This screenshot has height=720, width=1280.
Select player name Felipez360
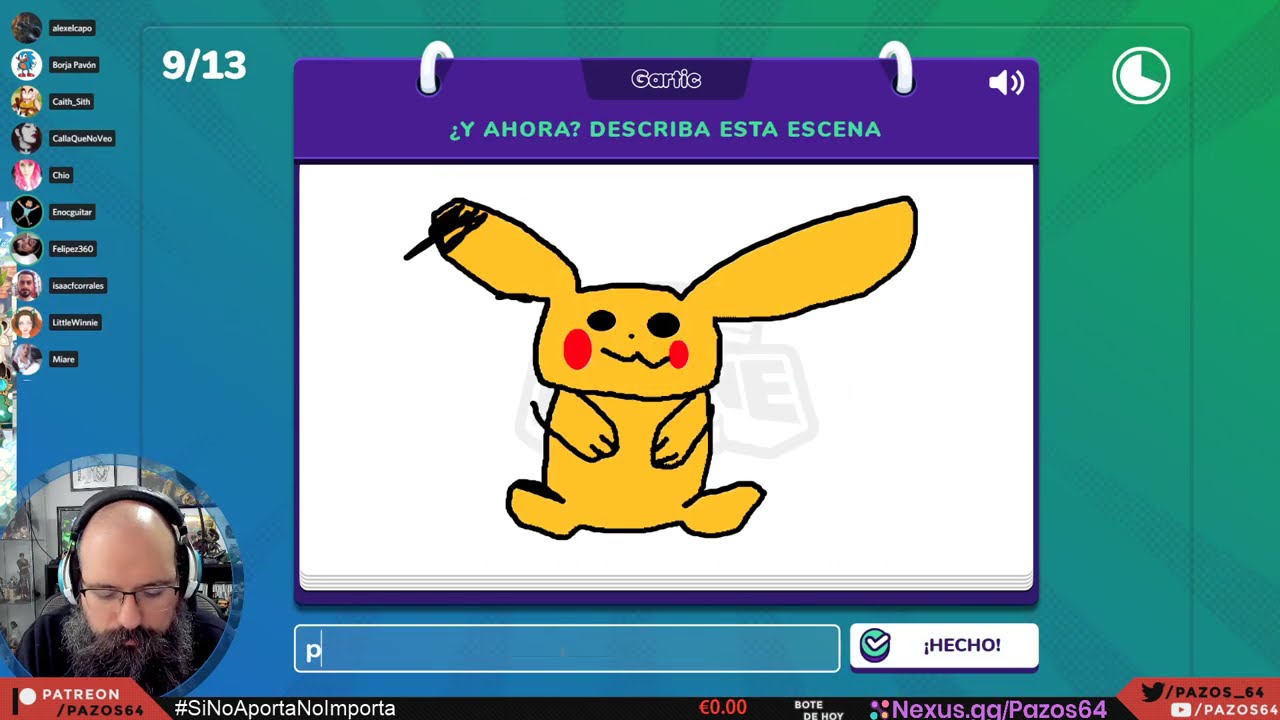pos(73,249)
